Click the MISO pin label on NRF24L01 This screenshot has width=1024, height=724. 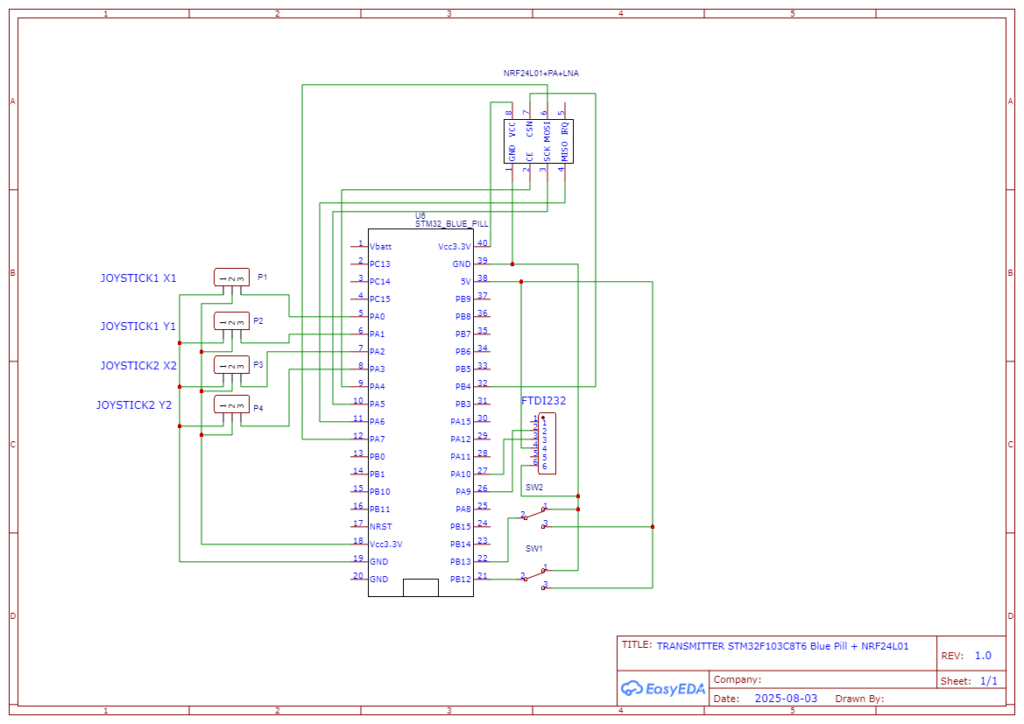[565, 152]
